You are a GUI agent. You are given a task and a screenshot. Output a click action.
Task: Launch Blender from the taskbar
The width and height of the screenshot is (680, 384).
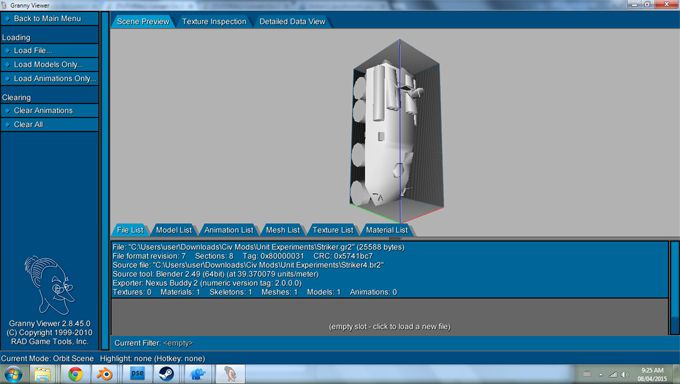pos(104,374)
